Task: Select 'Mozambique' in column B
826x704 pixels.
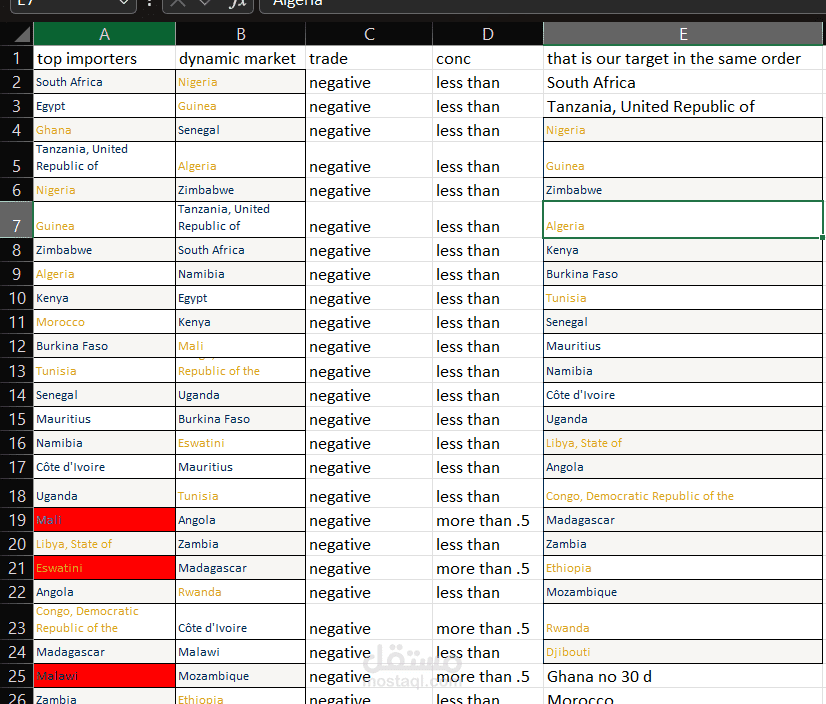Action: 241,676
